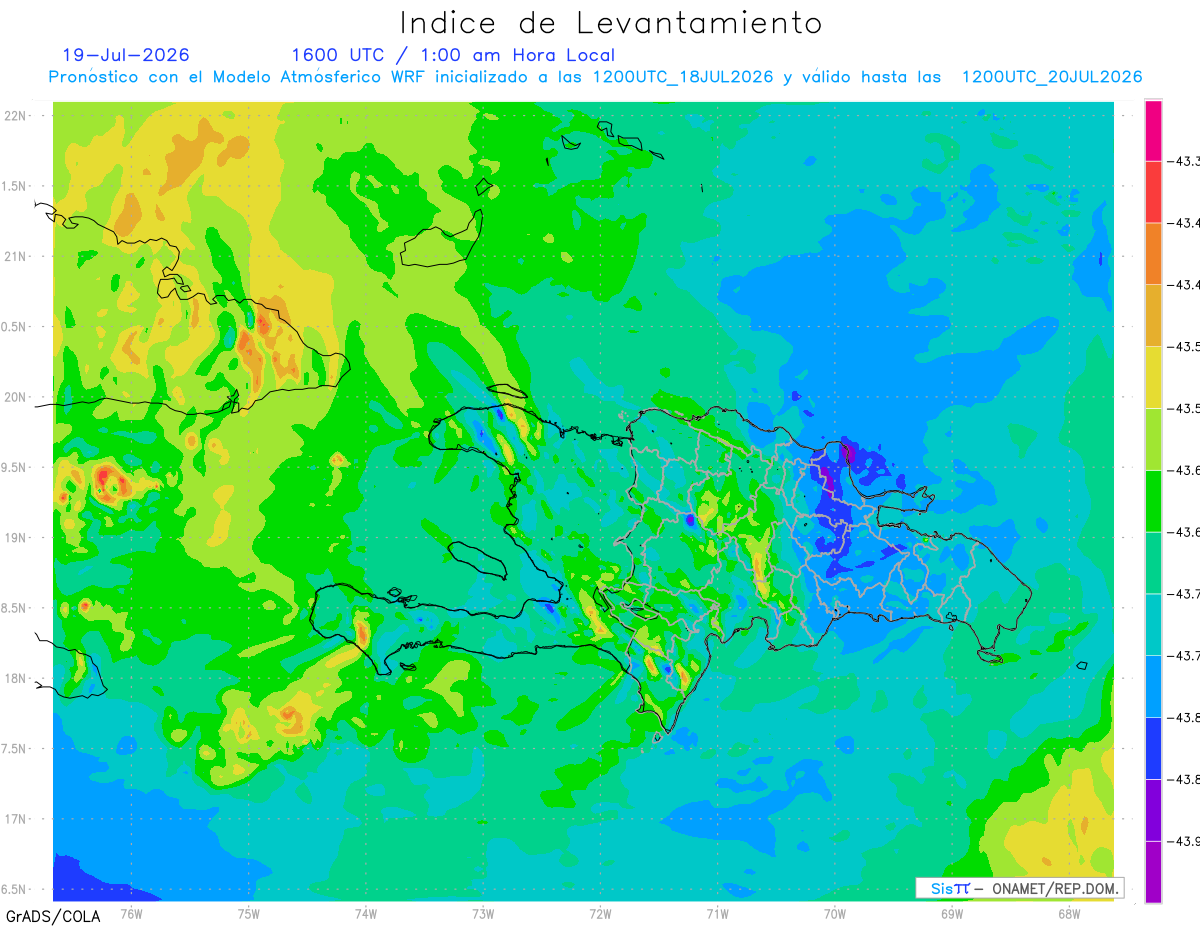The image size is (1200, 927).
Task: Click the "20N" latitude label
Action: (x=16, y=397)
